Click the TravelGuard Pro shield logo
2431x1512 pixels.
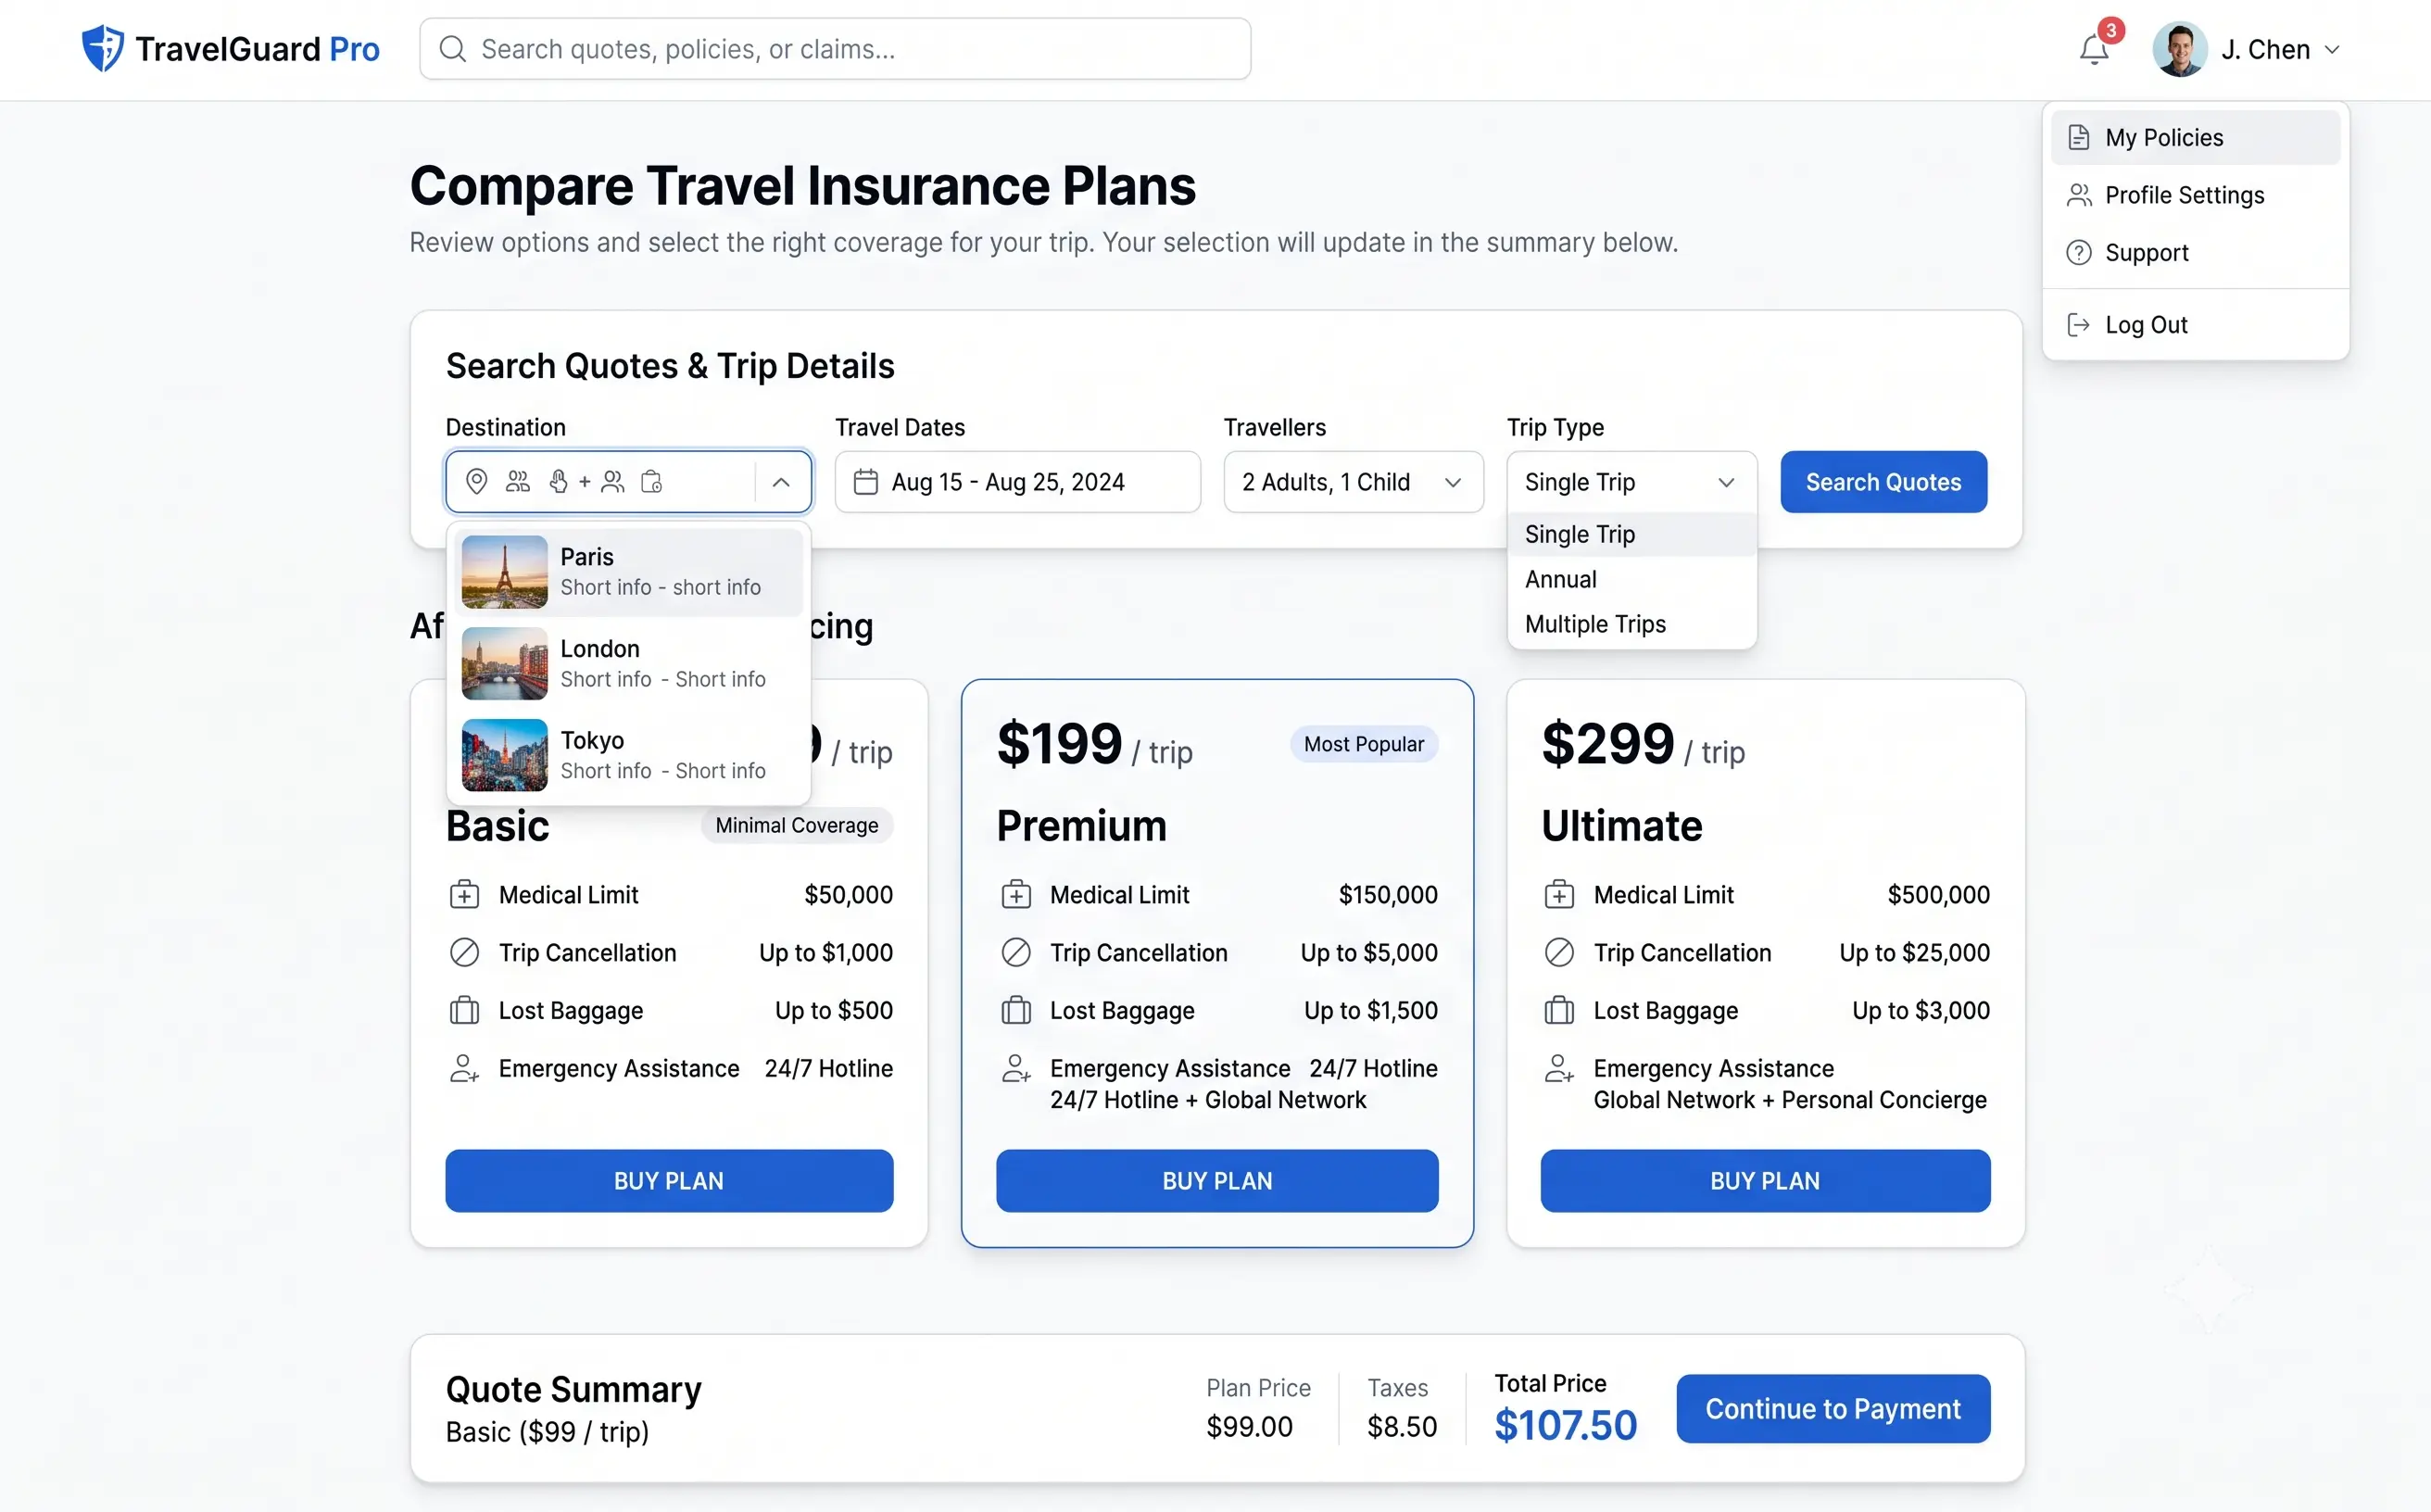coord(102,48)
